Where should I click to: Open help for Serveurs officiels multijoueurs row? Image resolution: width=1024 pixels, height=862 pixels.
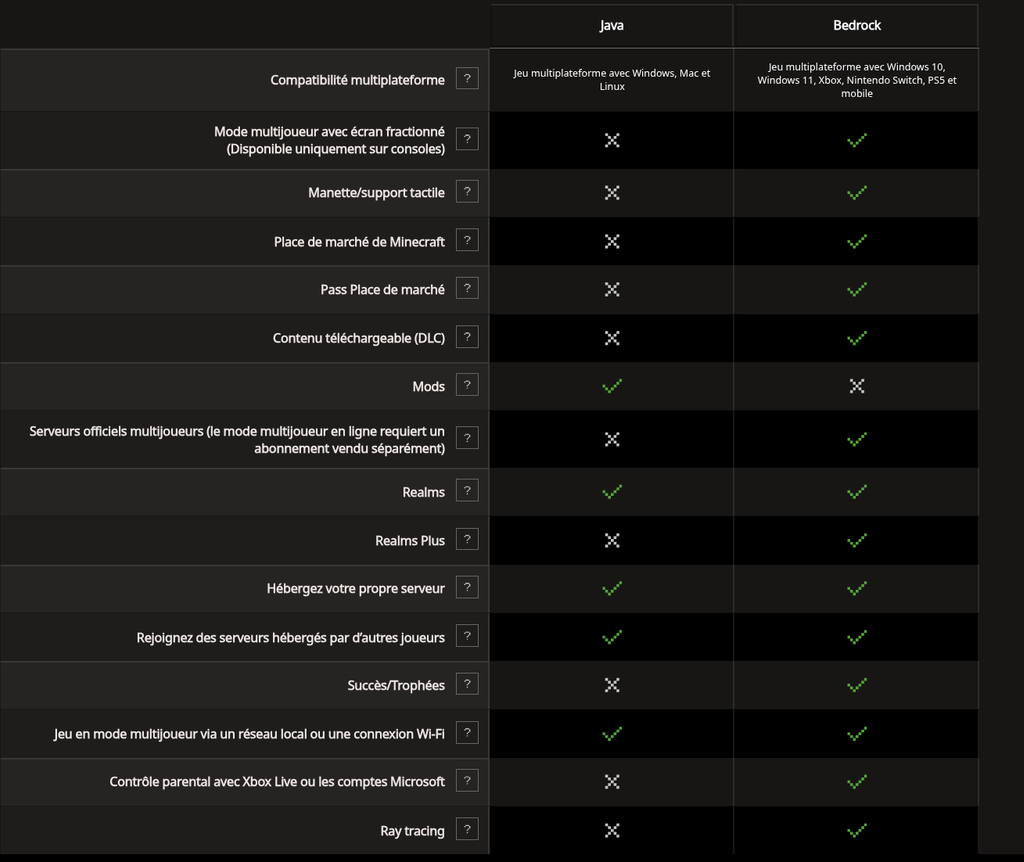(x=467, y=438)
